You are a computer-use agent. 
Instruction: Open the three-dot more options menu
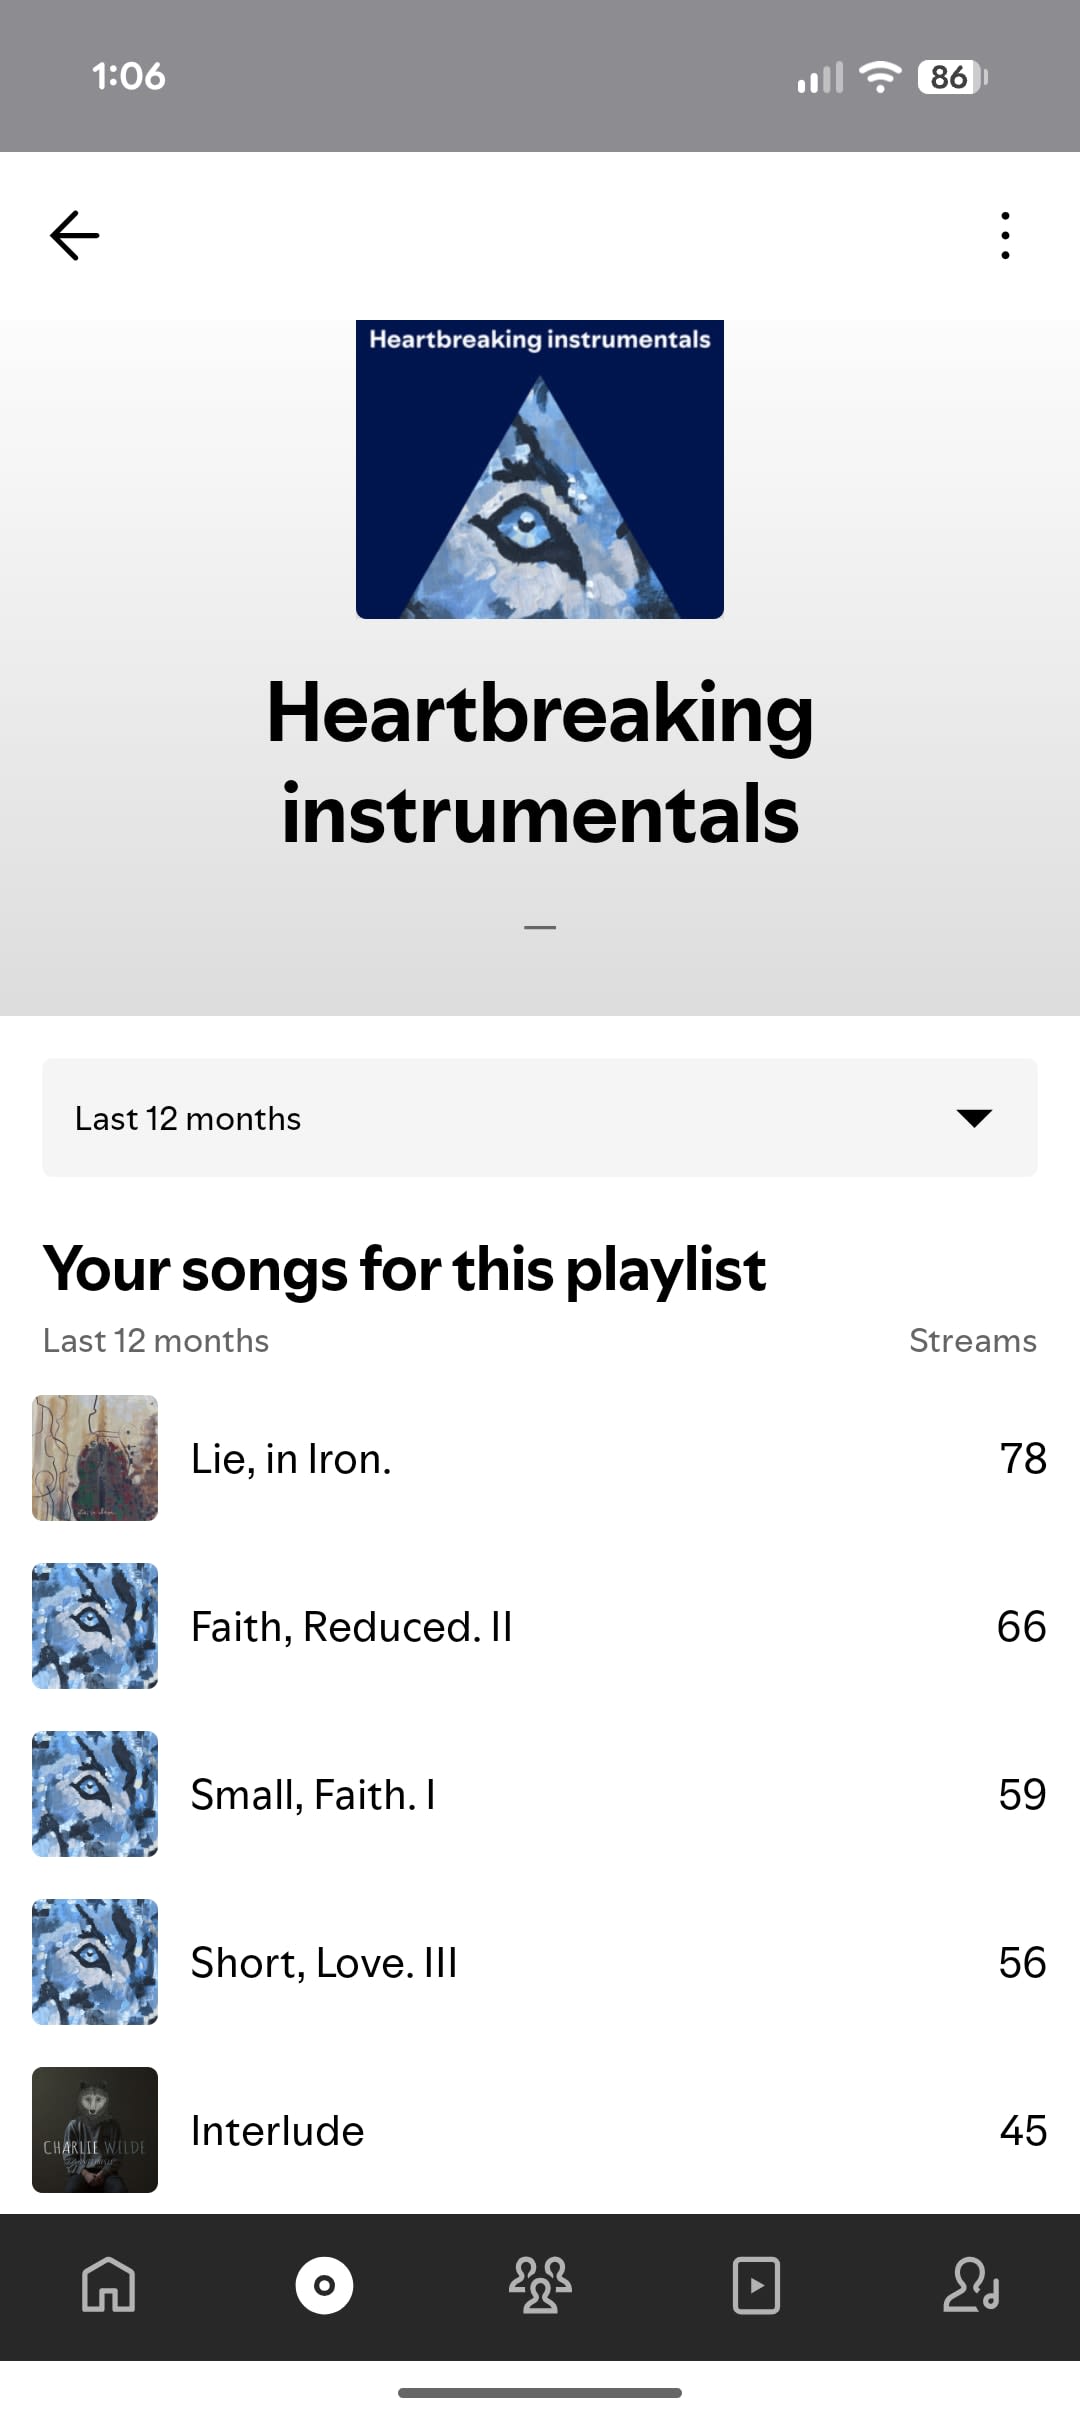(1005, 236)
